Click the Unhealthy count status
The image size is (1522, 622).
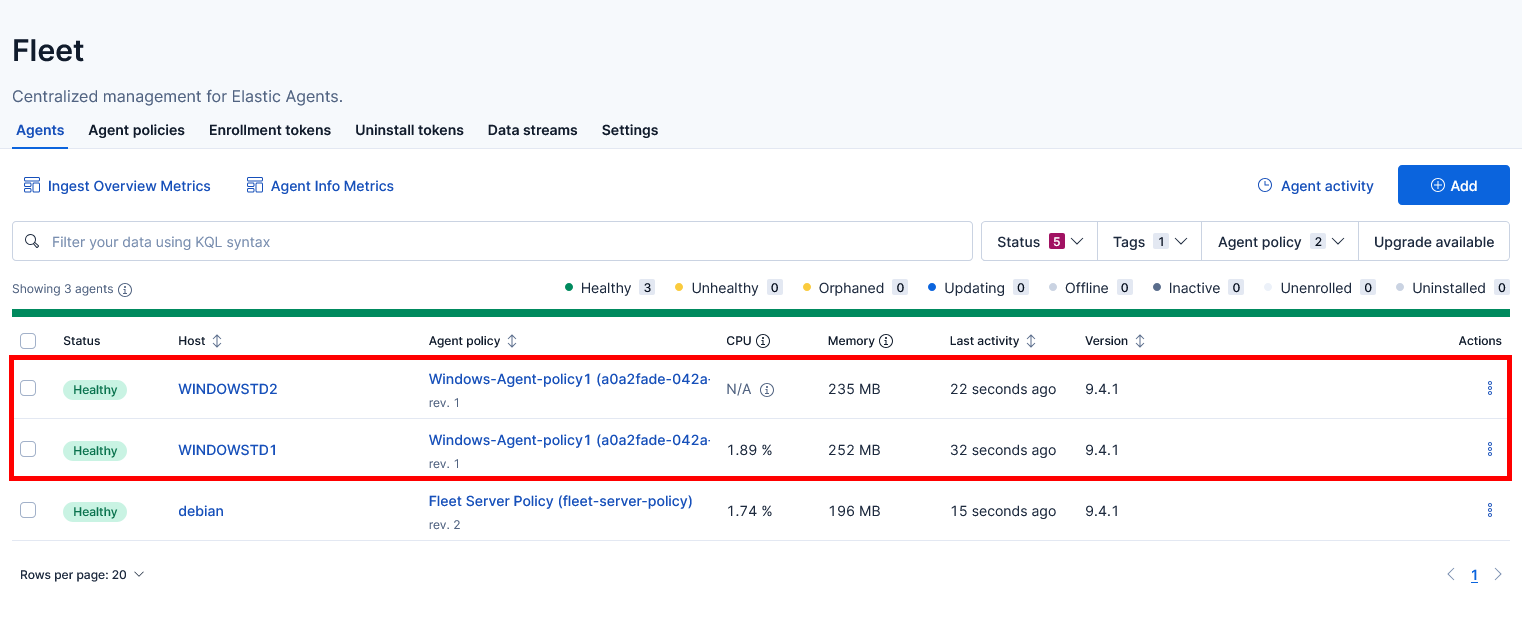point(729,288)
